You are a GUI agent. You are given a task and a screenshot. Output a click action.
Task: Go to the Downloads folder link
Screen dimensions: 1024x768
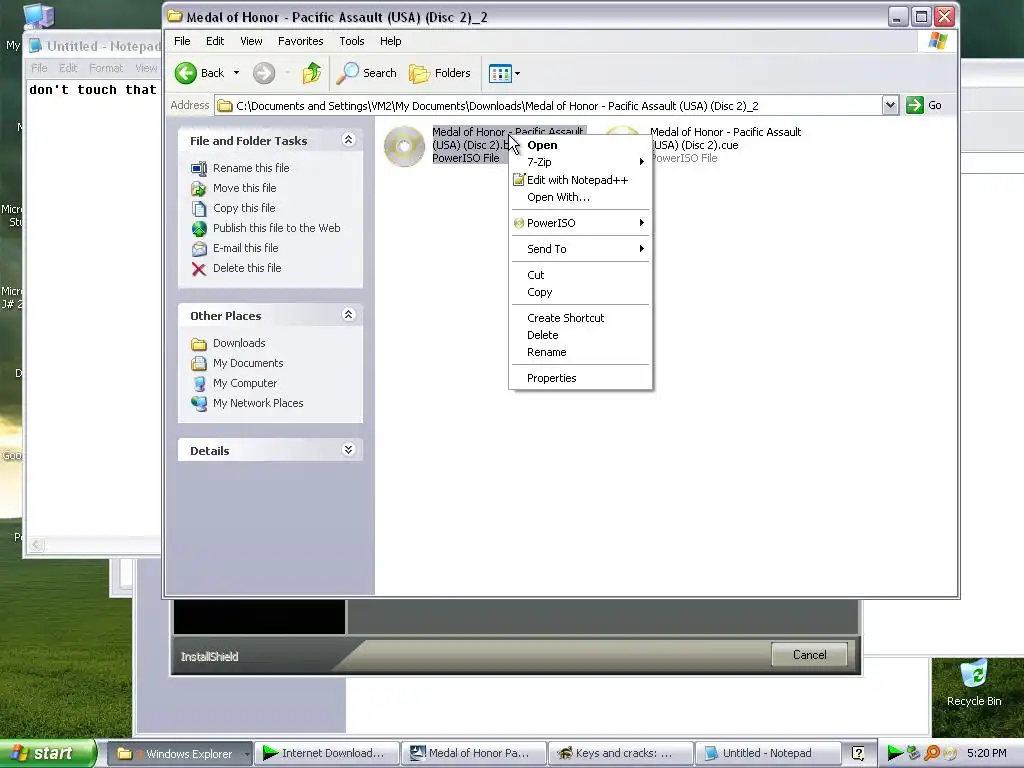pos(239,343)
